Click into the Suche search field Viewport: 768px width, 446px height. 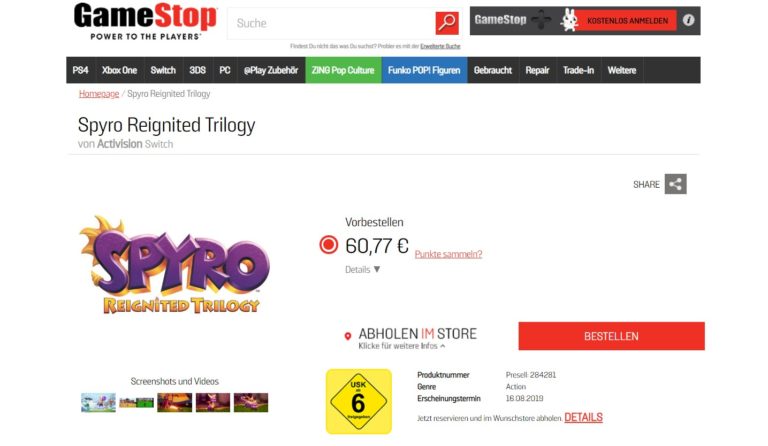[x=331, y=23]
